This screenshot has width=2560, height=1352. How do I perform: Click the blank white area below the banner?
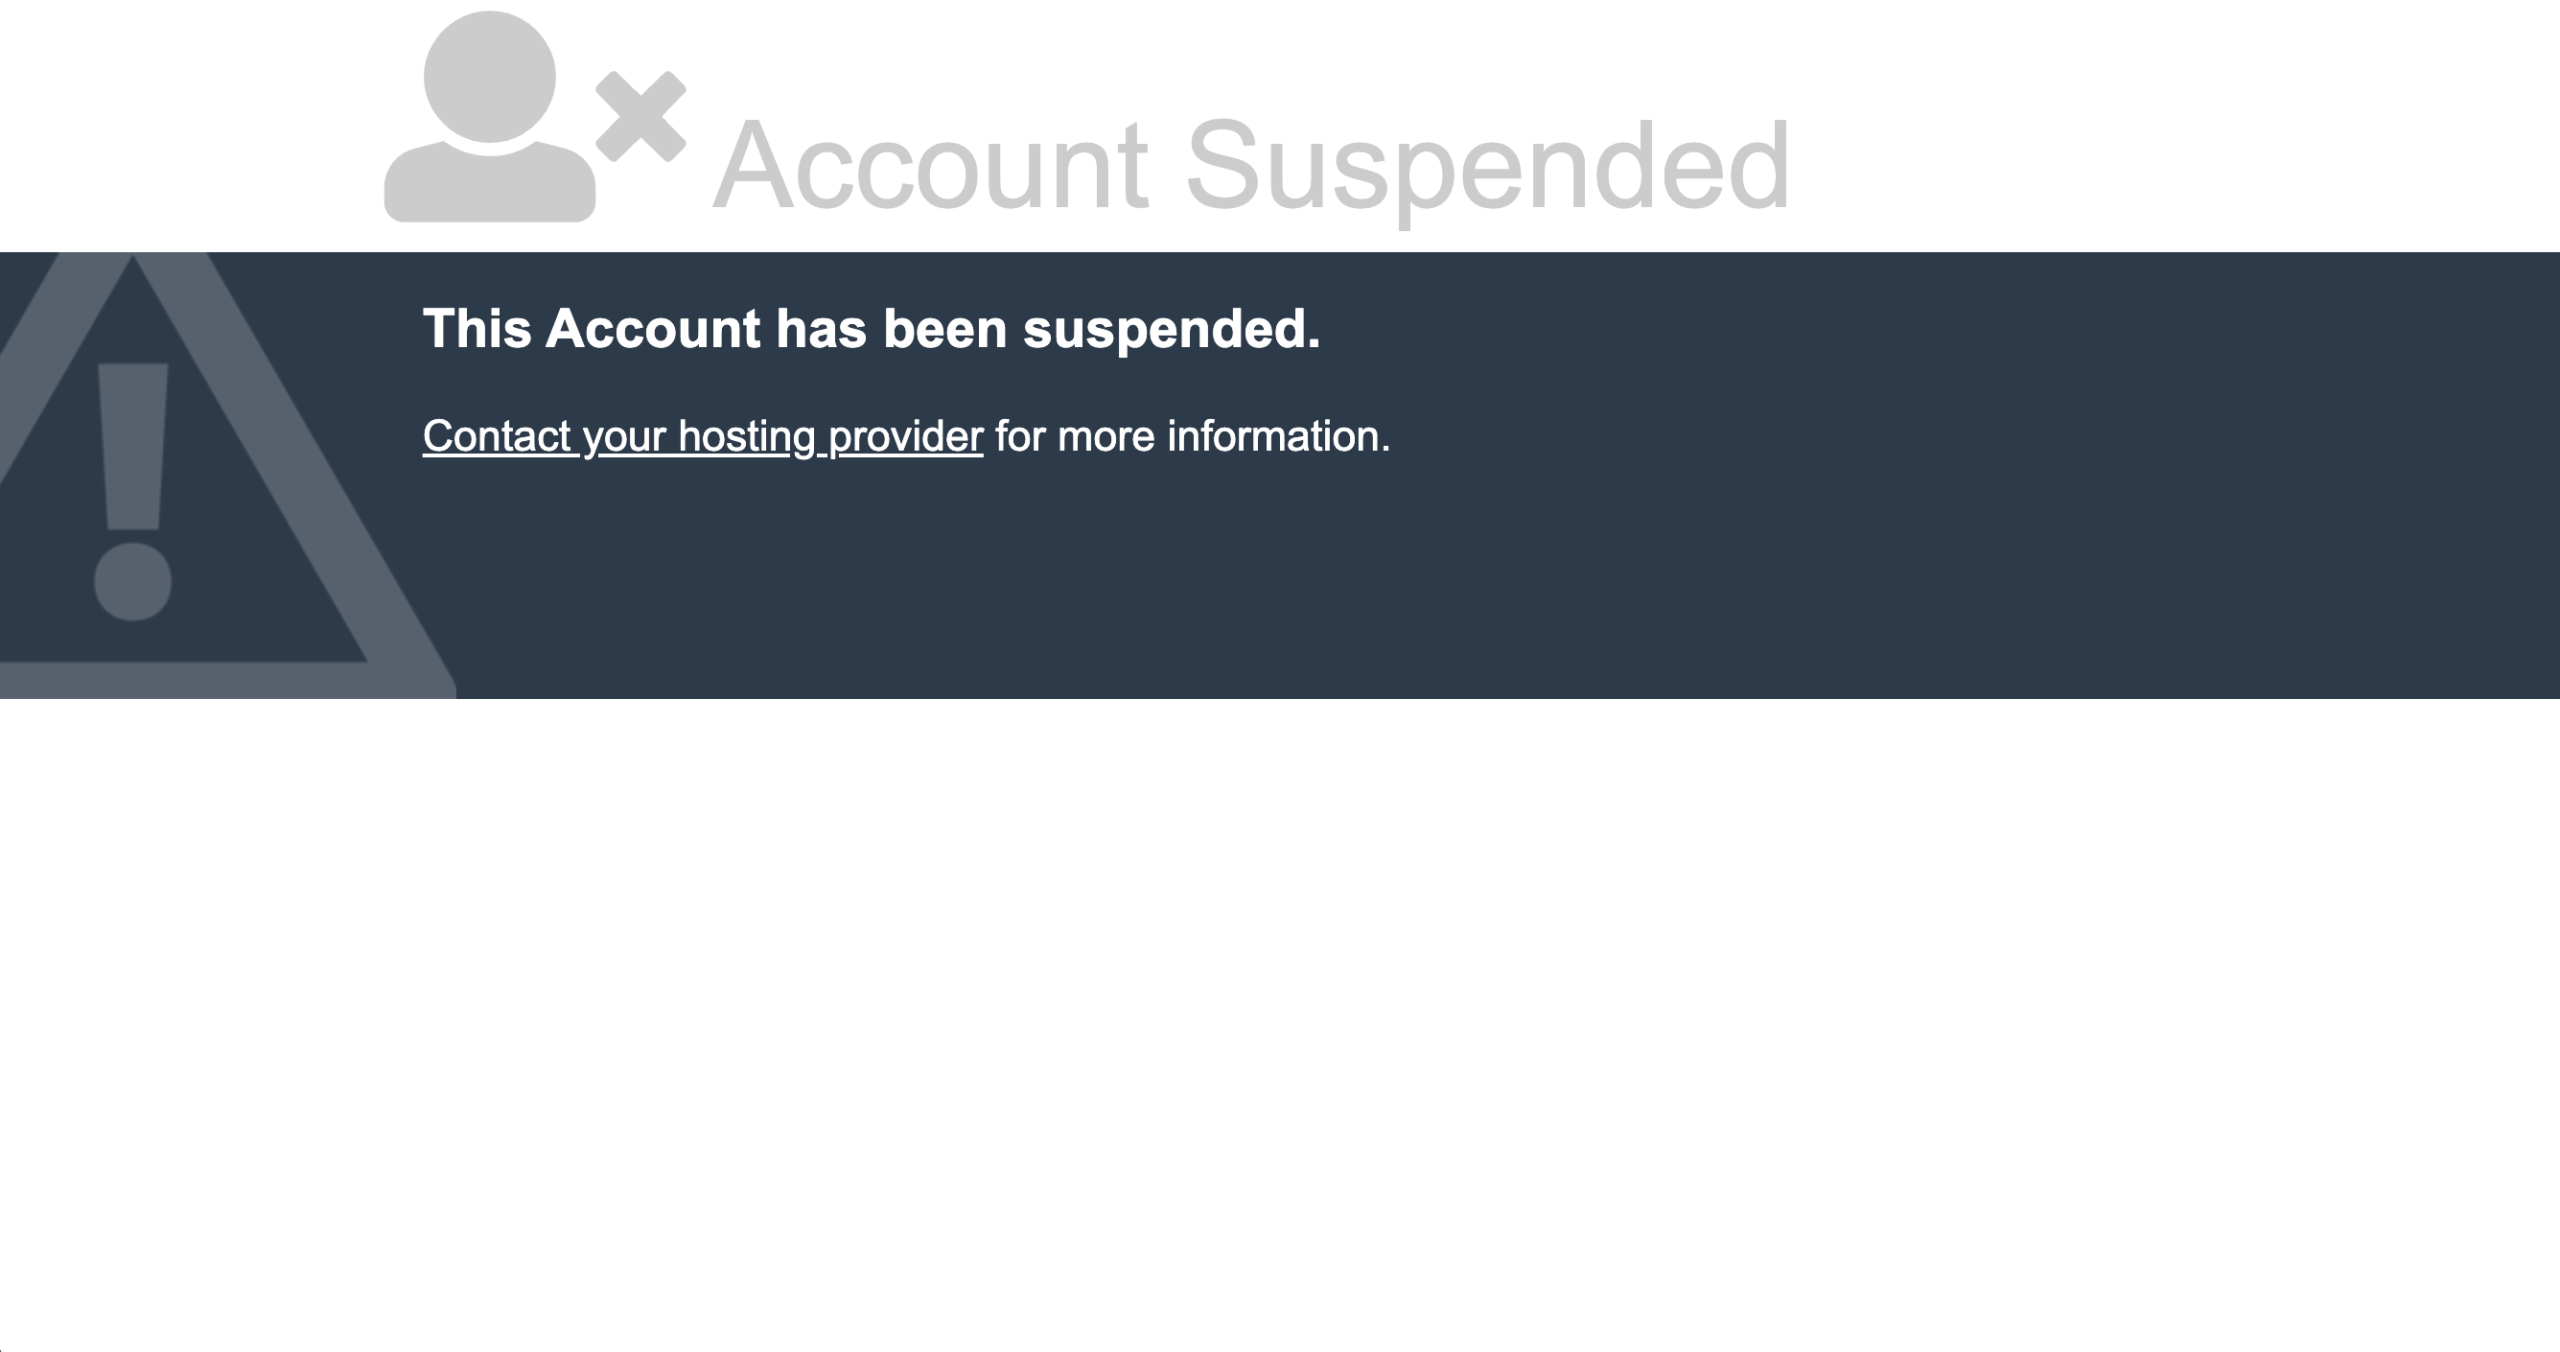click(1280, 1000)
